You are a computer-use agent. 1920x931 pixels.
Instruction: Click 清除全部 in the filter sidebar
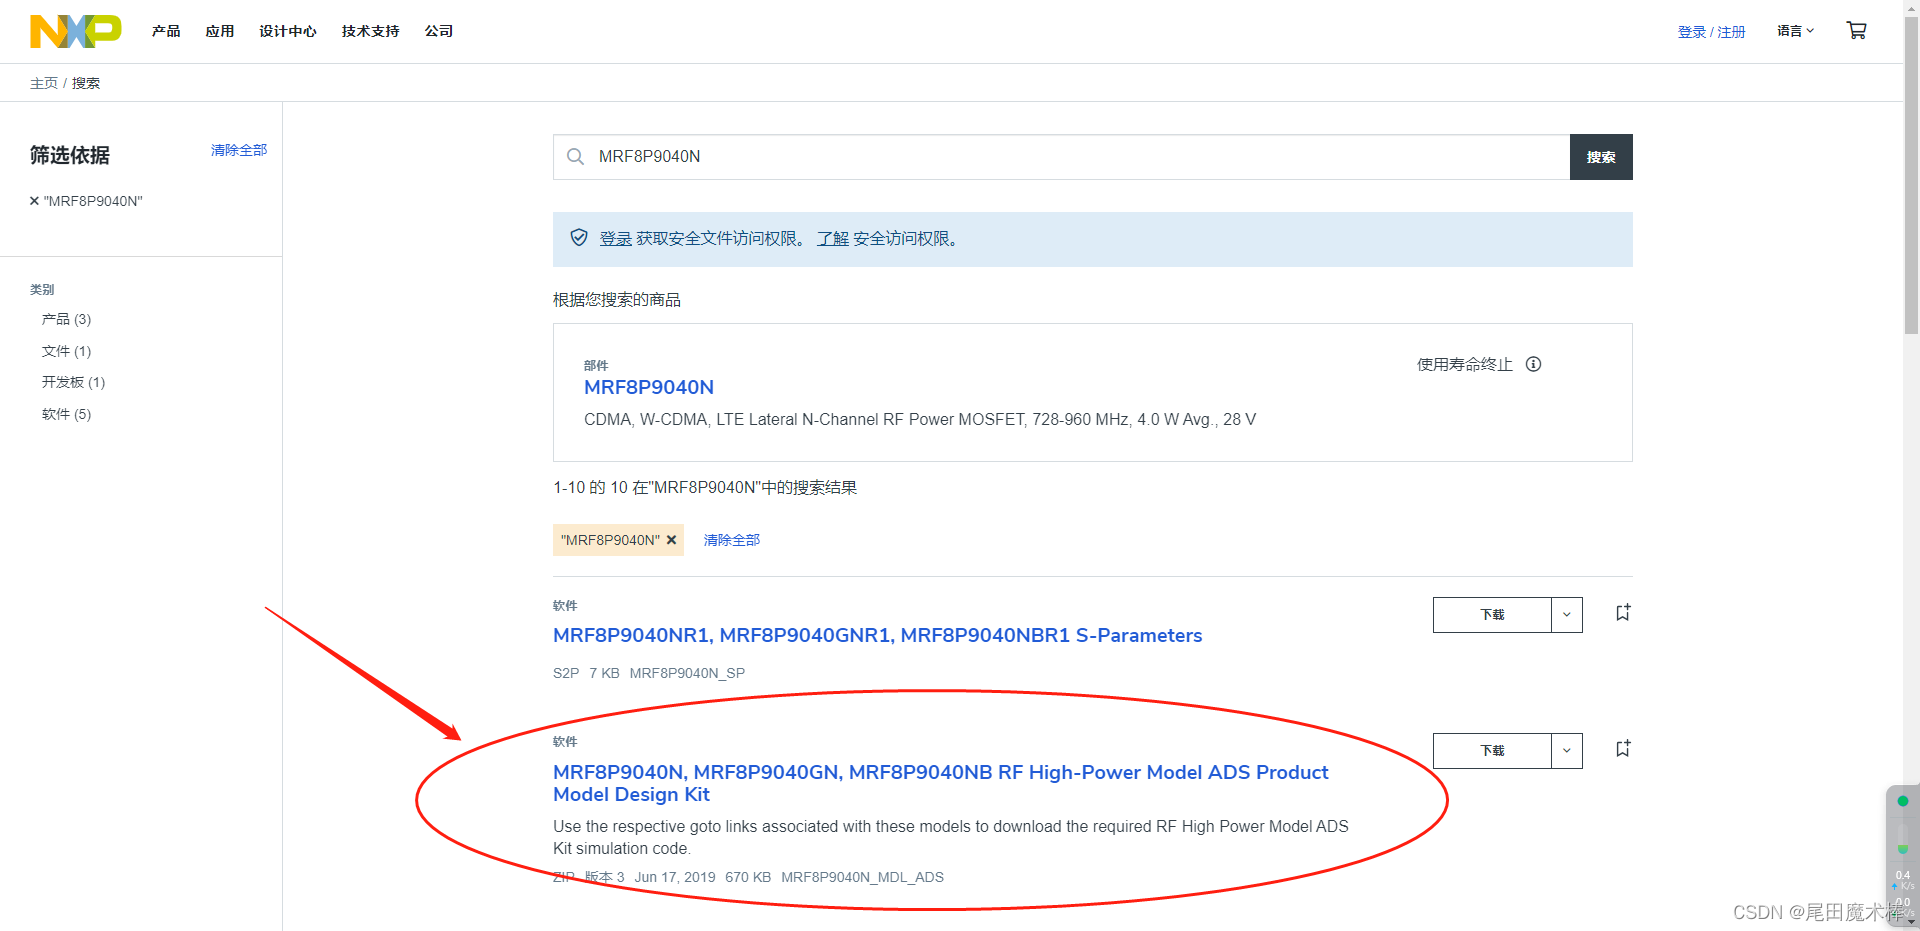pos(238,149)
